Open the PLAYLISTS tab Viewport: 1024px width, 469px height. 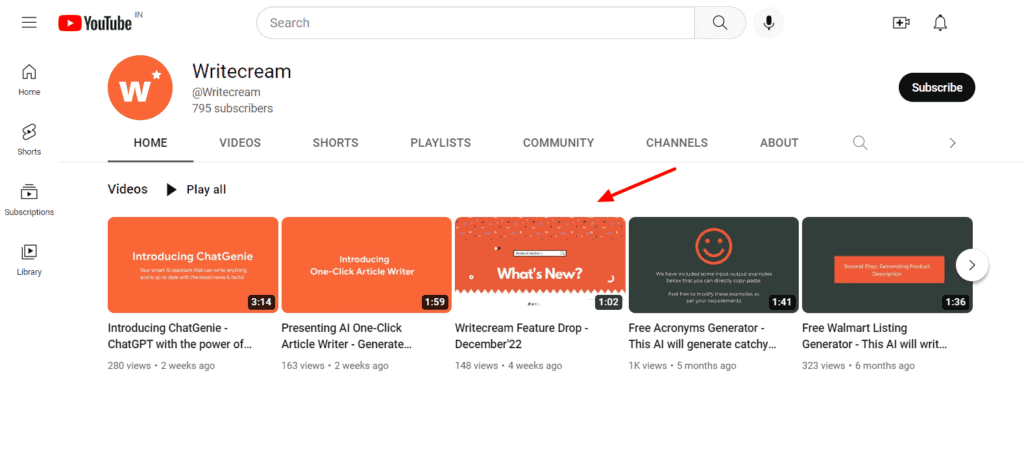(x=440, y=143)
